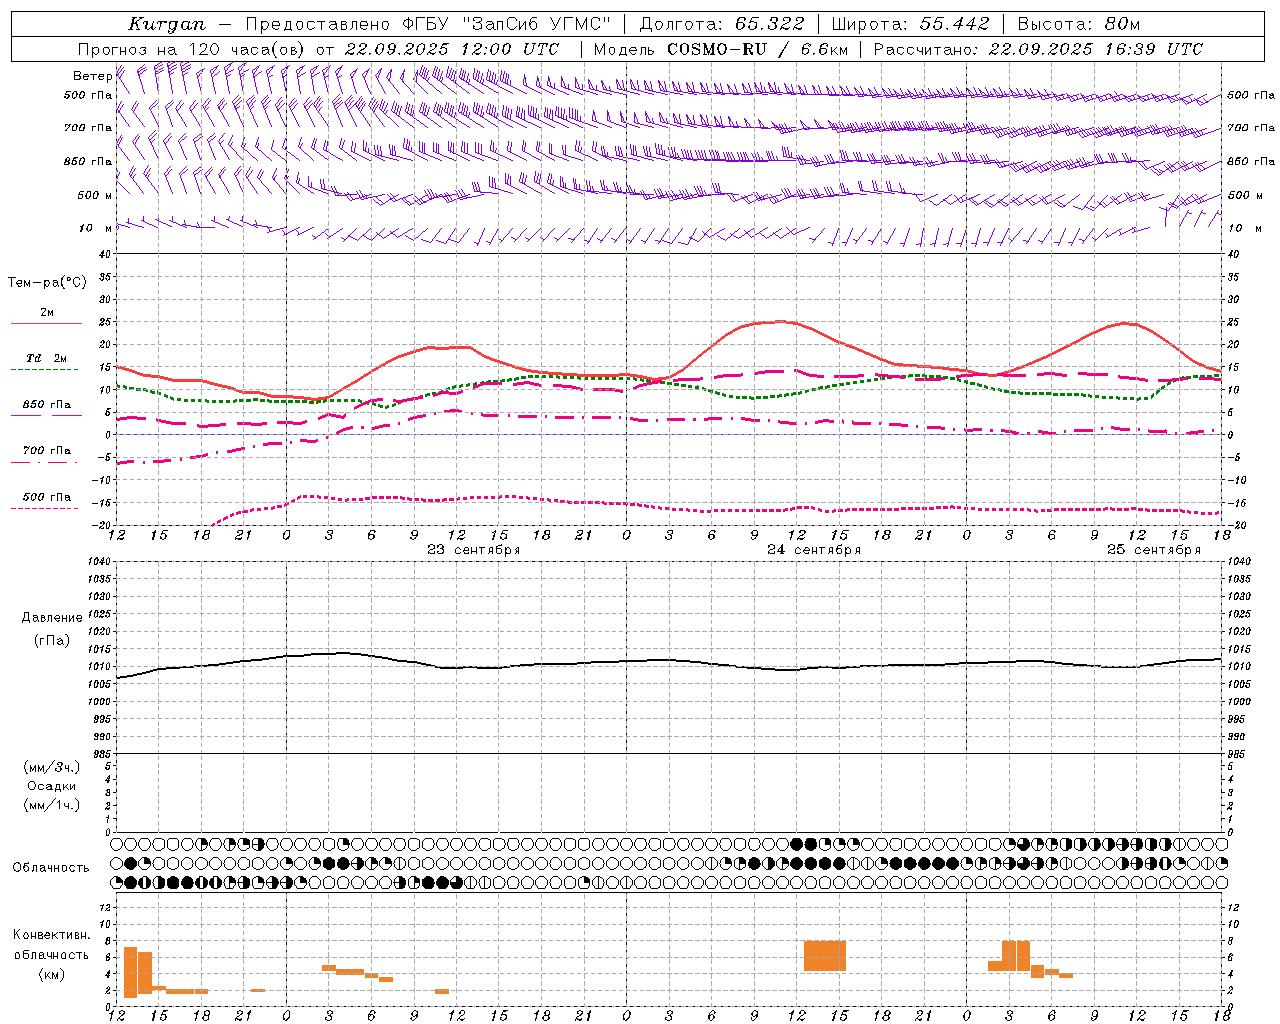Select the (мм/1ч.) precipitation unit label

point(52,805)
